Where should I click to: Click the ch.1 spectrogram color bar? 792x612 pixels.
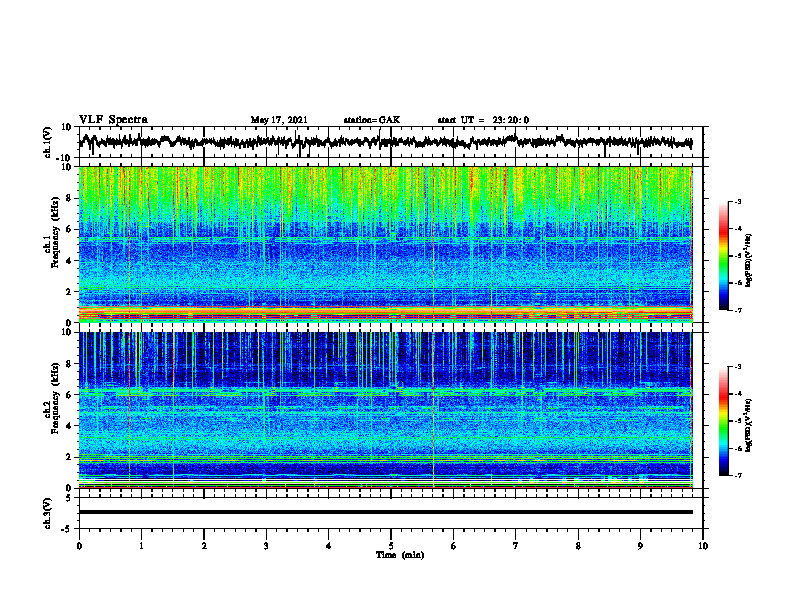pyautogui.click(x=724, y=256)
